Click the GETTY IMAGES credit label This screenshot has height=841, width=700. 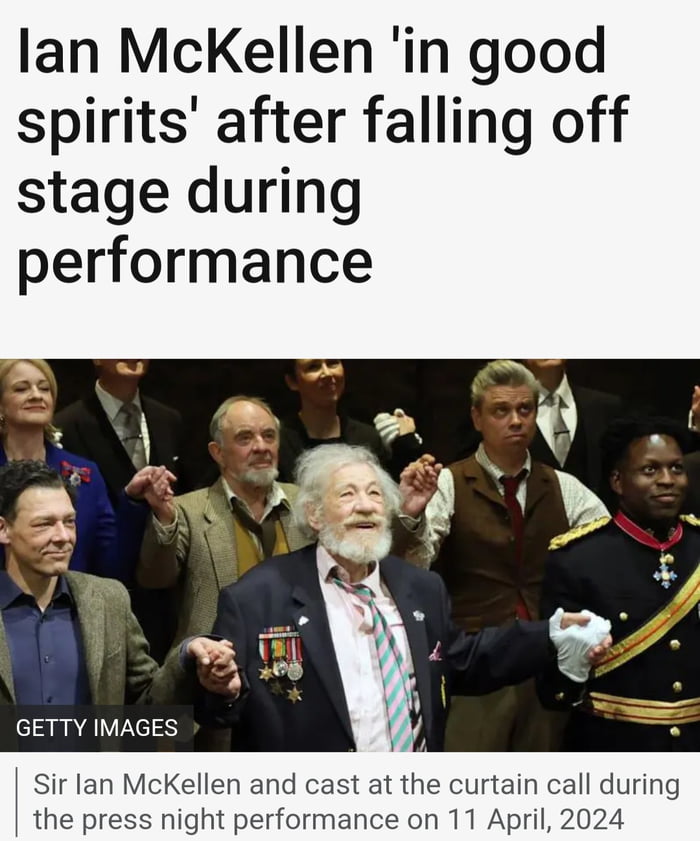(97, 728)
